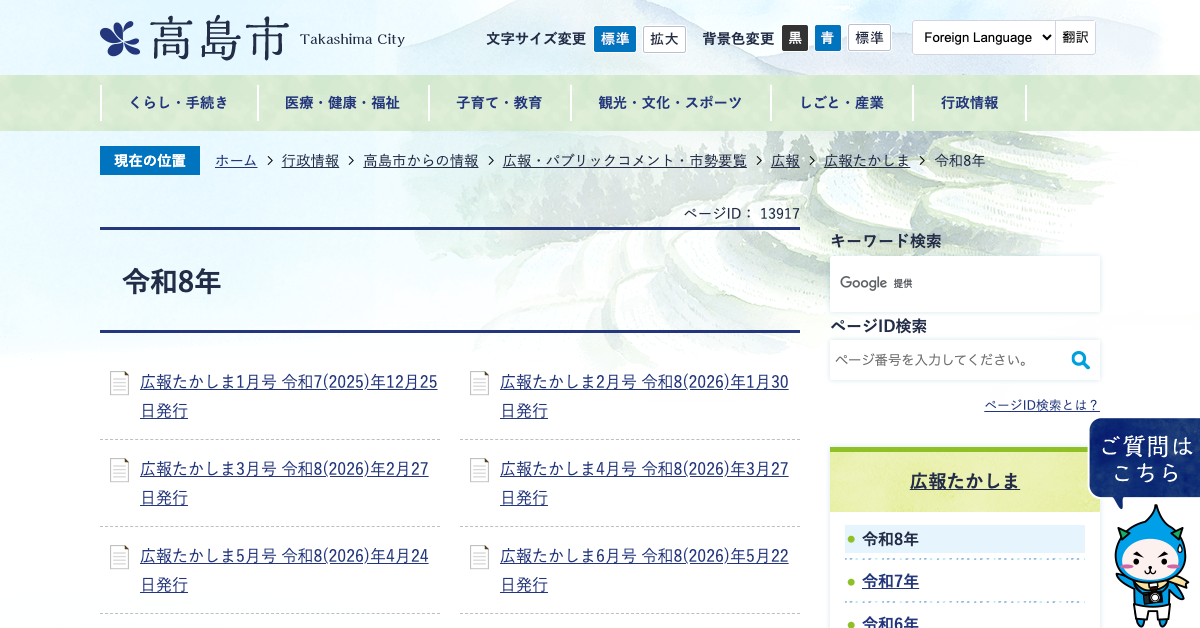The width and height of the screenshot is (1200, 628).
Task: Open 医療・健康・福祉 menu
Action: [x=343, y=103]
